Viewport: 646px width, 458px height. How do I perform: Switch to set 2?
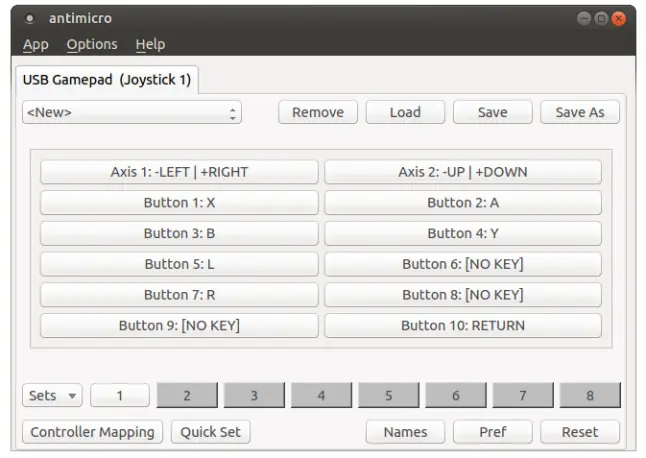(x=187, y=395)
